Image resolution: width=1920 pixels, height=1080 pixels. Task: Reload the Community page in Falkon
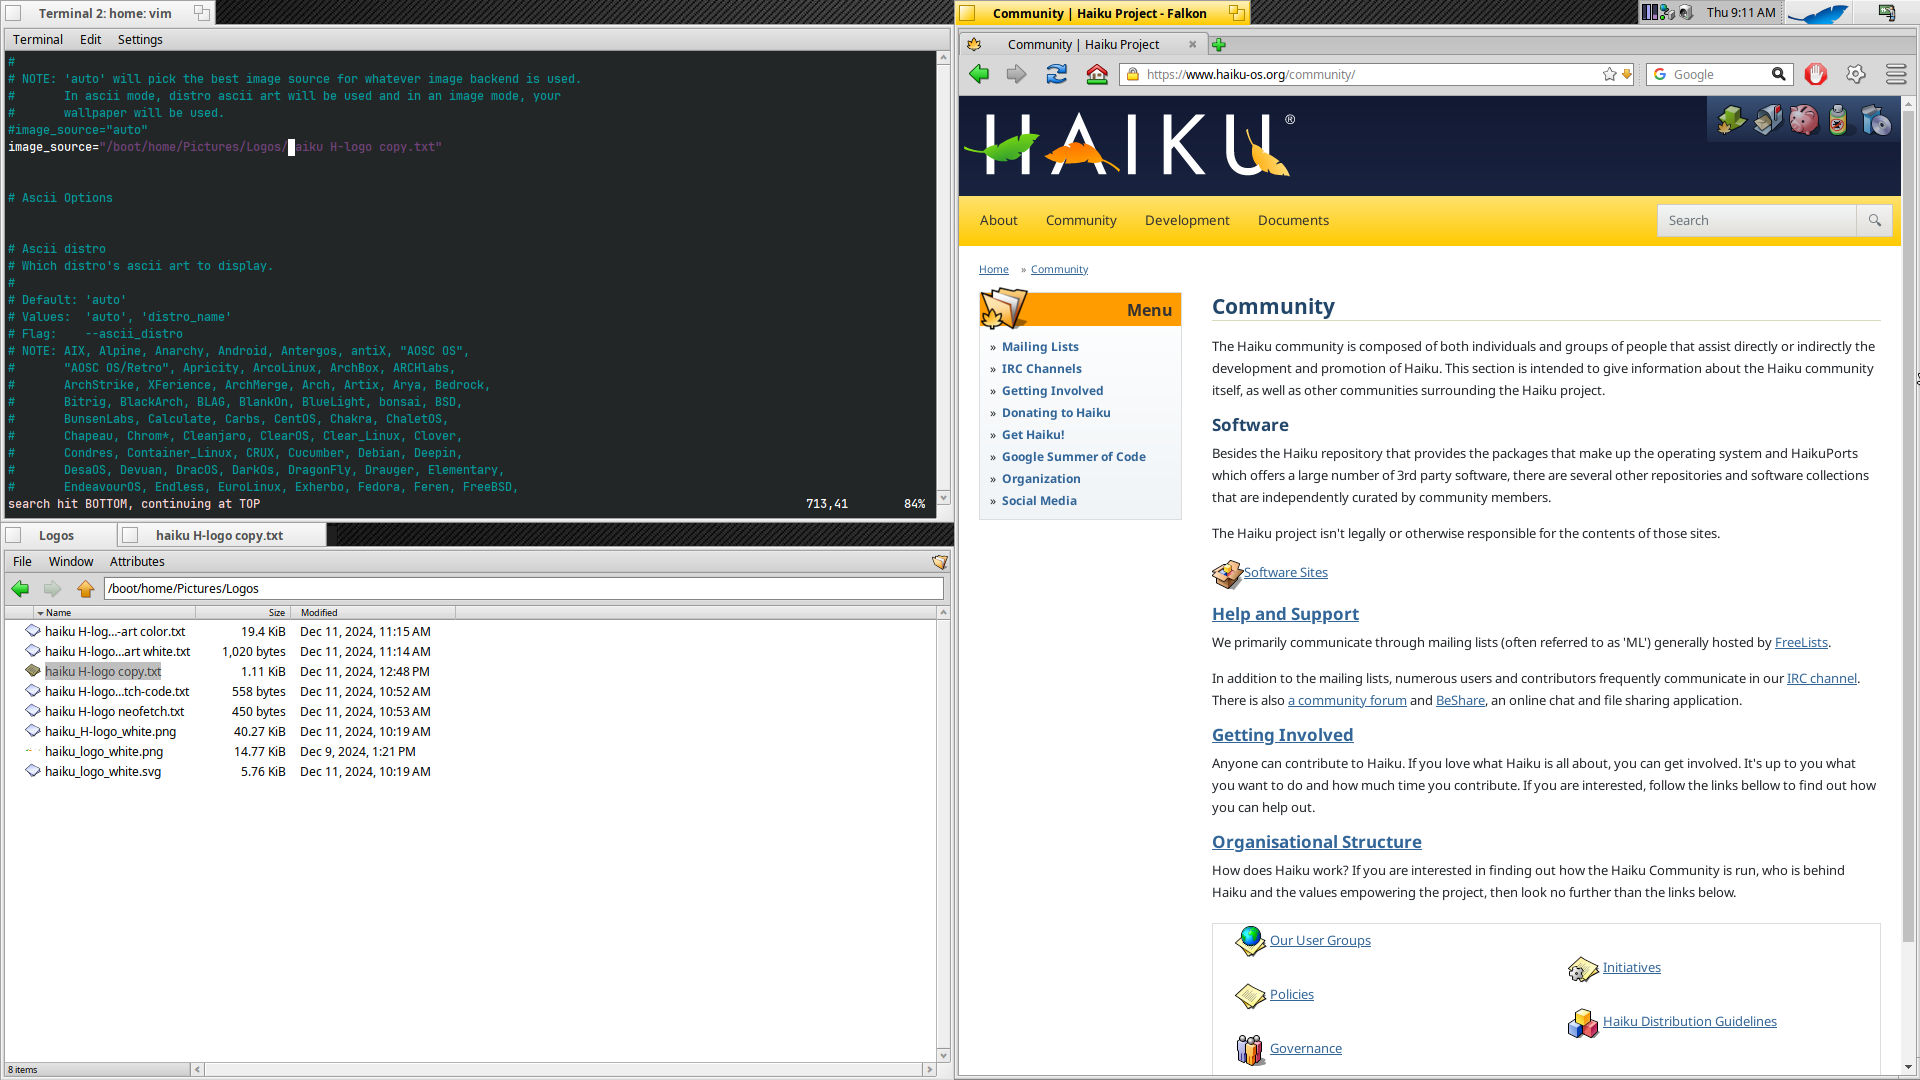(1056, 74)
